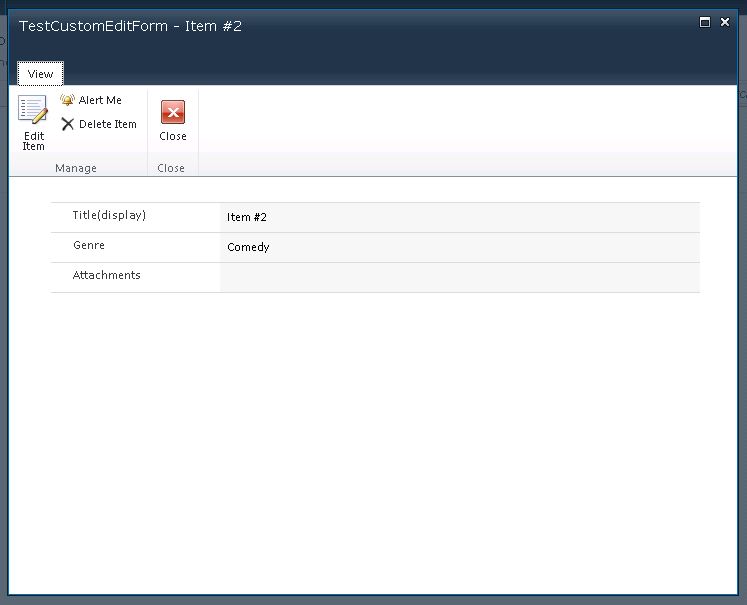Click the Close group label in ribbon
This screenshot has height=605, width=747.
171,168
